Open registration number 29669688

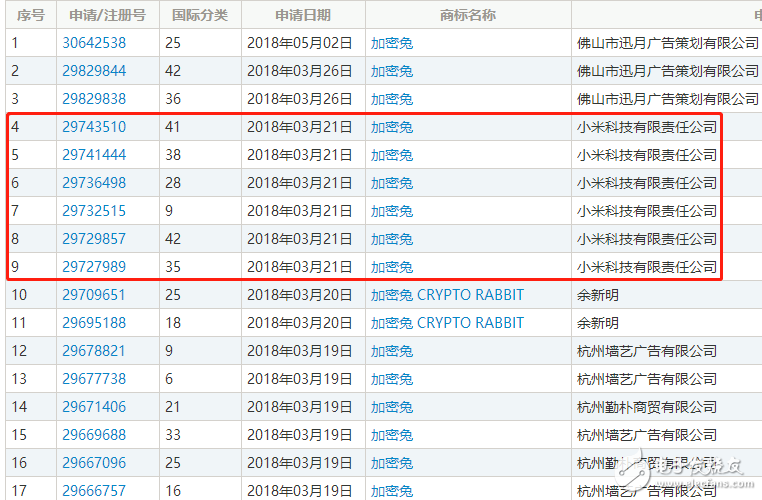click(x=94, y=435)
